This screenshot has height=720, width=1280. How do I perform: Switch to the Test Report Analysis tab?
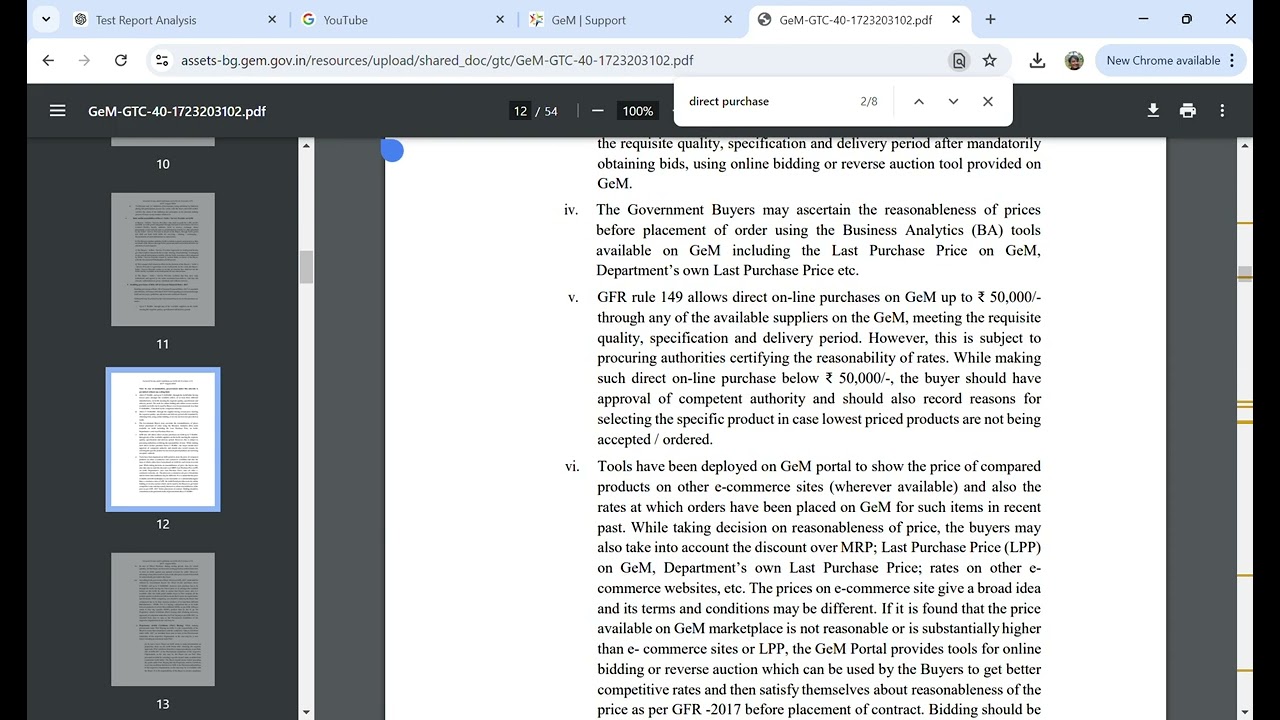(175, 20)
